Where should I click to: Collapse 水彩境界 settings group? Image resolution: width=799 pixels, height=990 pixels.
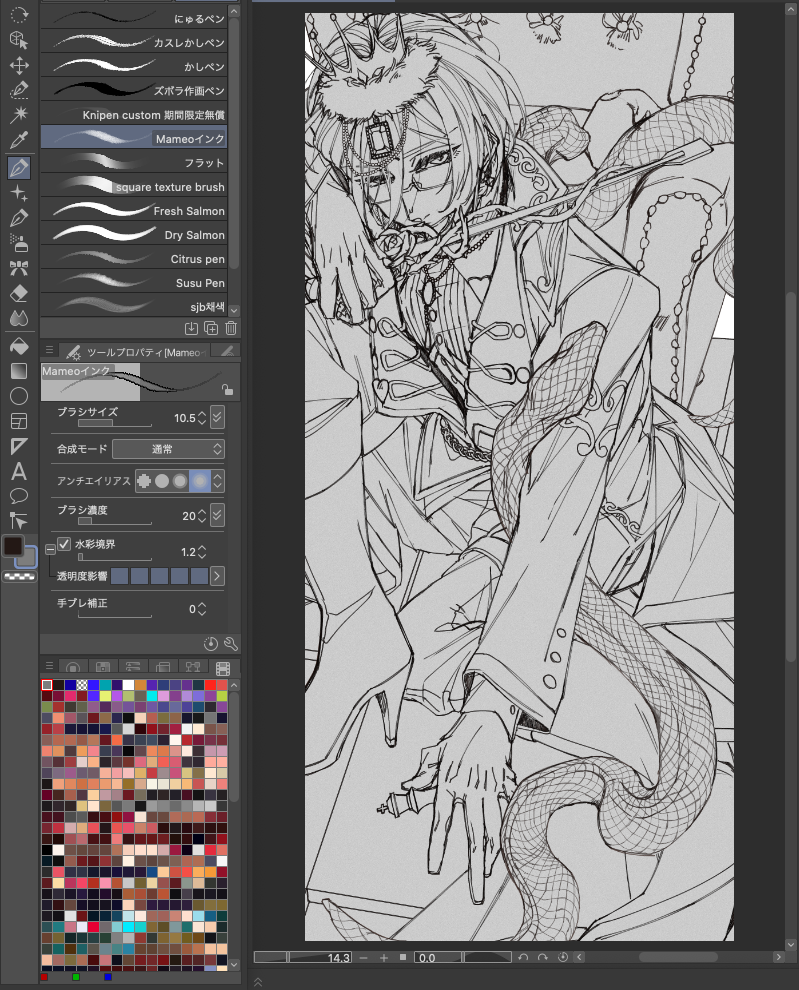(50, 549)
